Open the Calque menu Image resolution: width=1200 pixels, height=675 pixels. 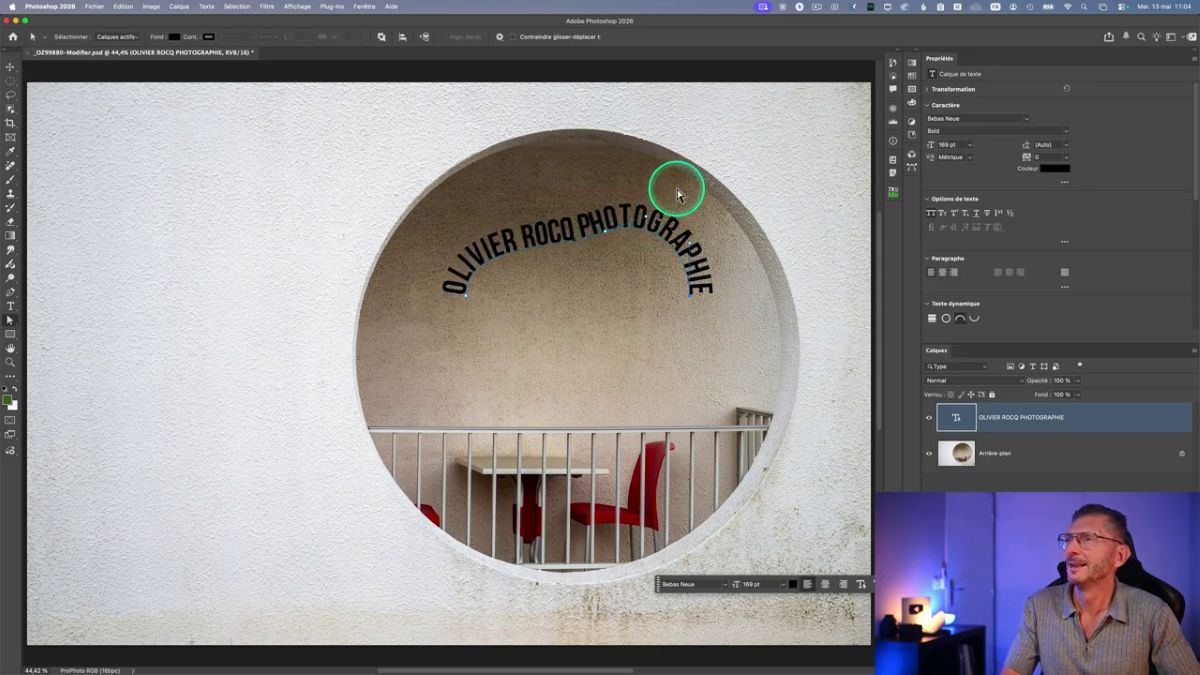[x=179, y=6]
